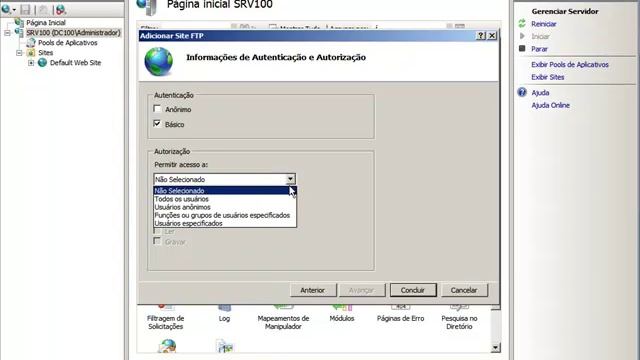The image size is (640, 360).
Task: Collapse the Sites tree node
Action: pyautogui.click(x=19, y=53)
